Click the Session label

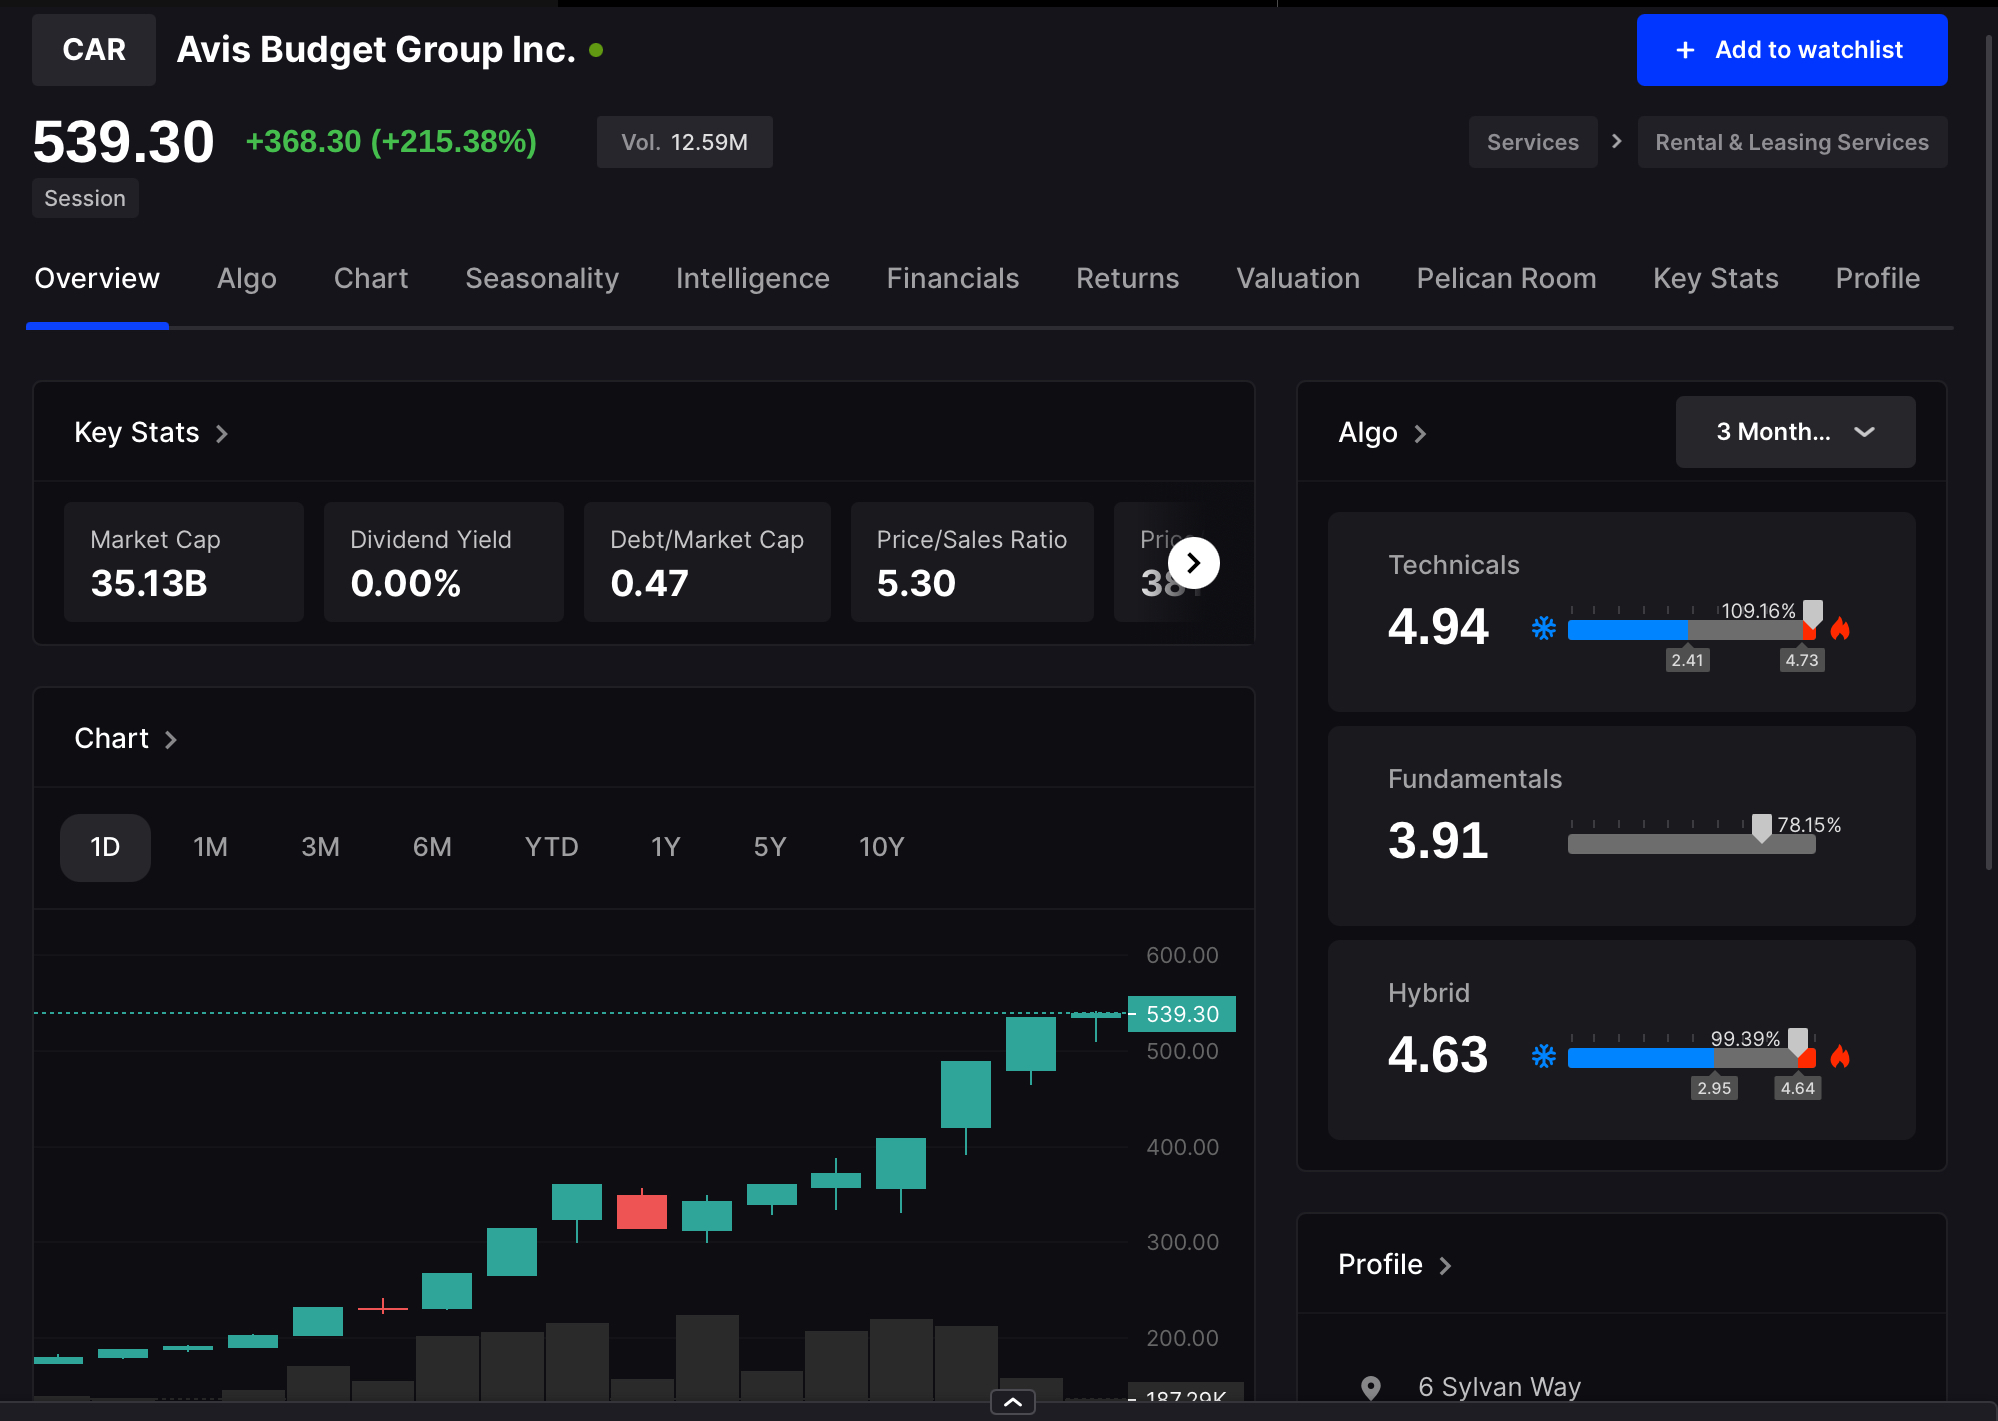[x=85, y=198]
